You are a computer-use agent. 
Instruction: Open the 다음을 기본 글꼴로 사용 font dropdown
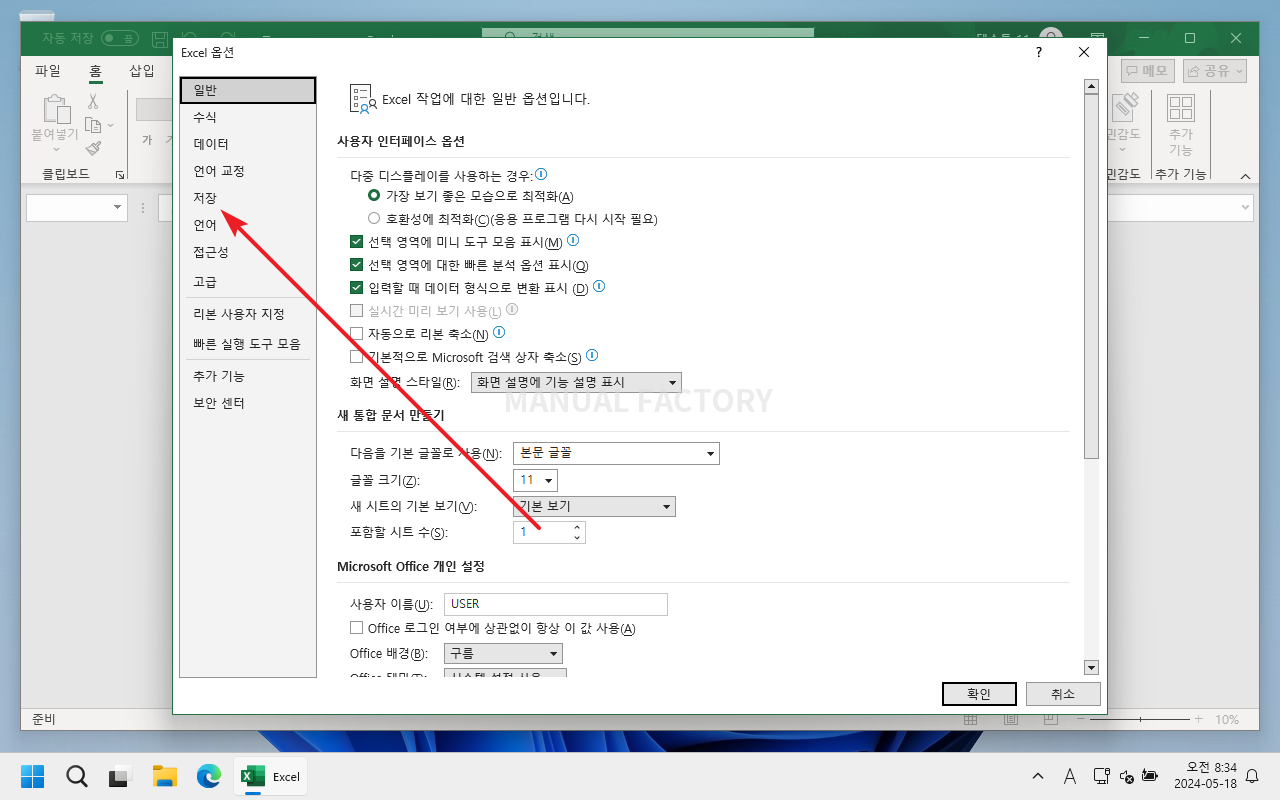coord(616,453)
